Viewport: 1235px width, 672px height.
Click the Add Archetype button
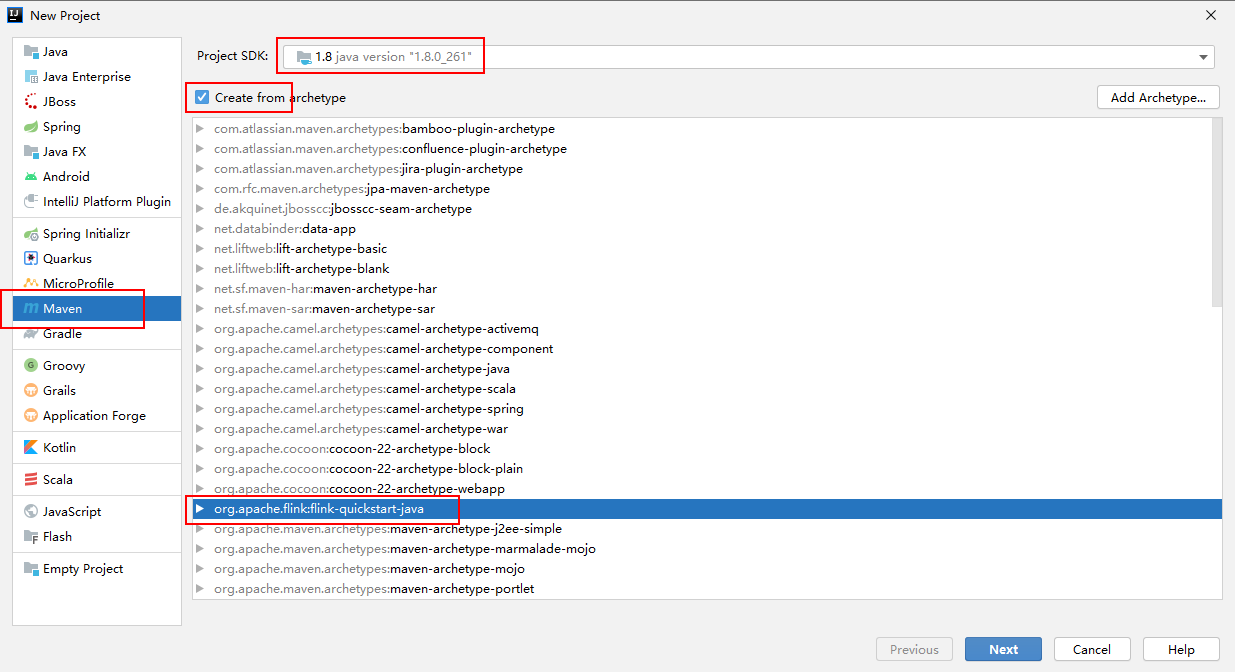(x=1159, y=97)
